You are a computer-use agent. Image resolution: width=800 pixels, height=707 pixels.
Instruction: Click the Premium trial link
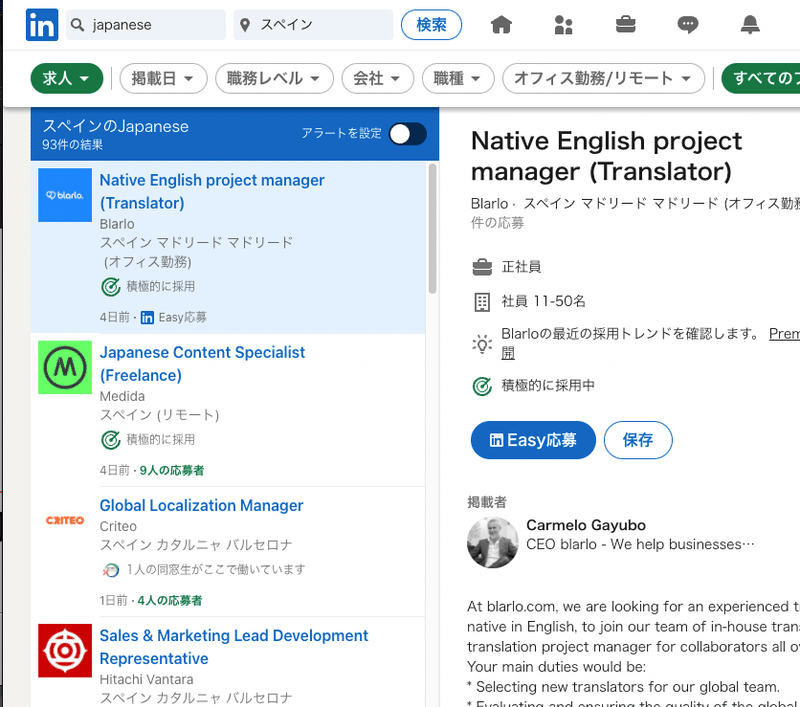pyautogui.click(x=784, y=334)
